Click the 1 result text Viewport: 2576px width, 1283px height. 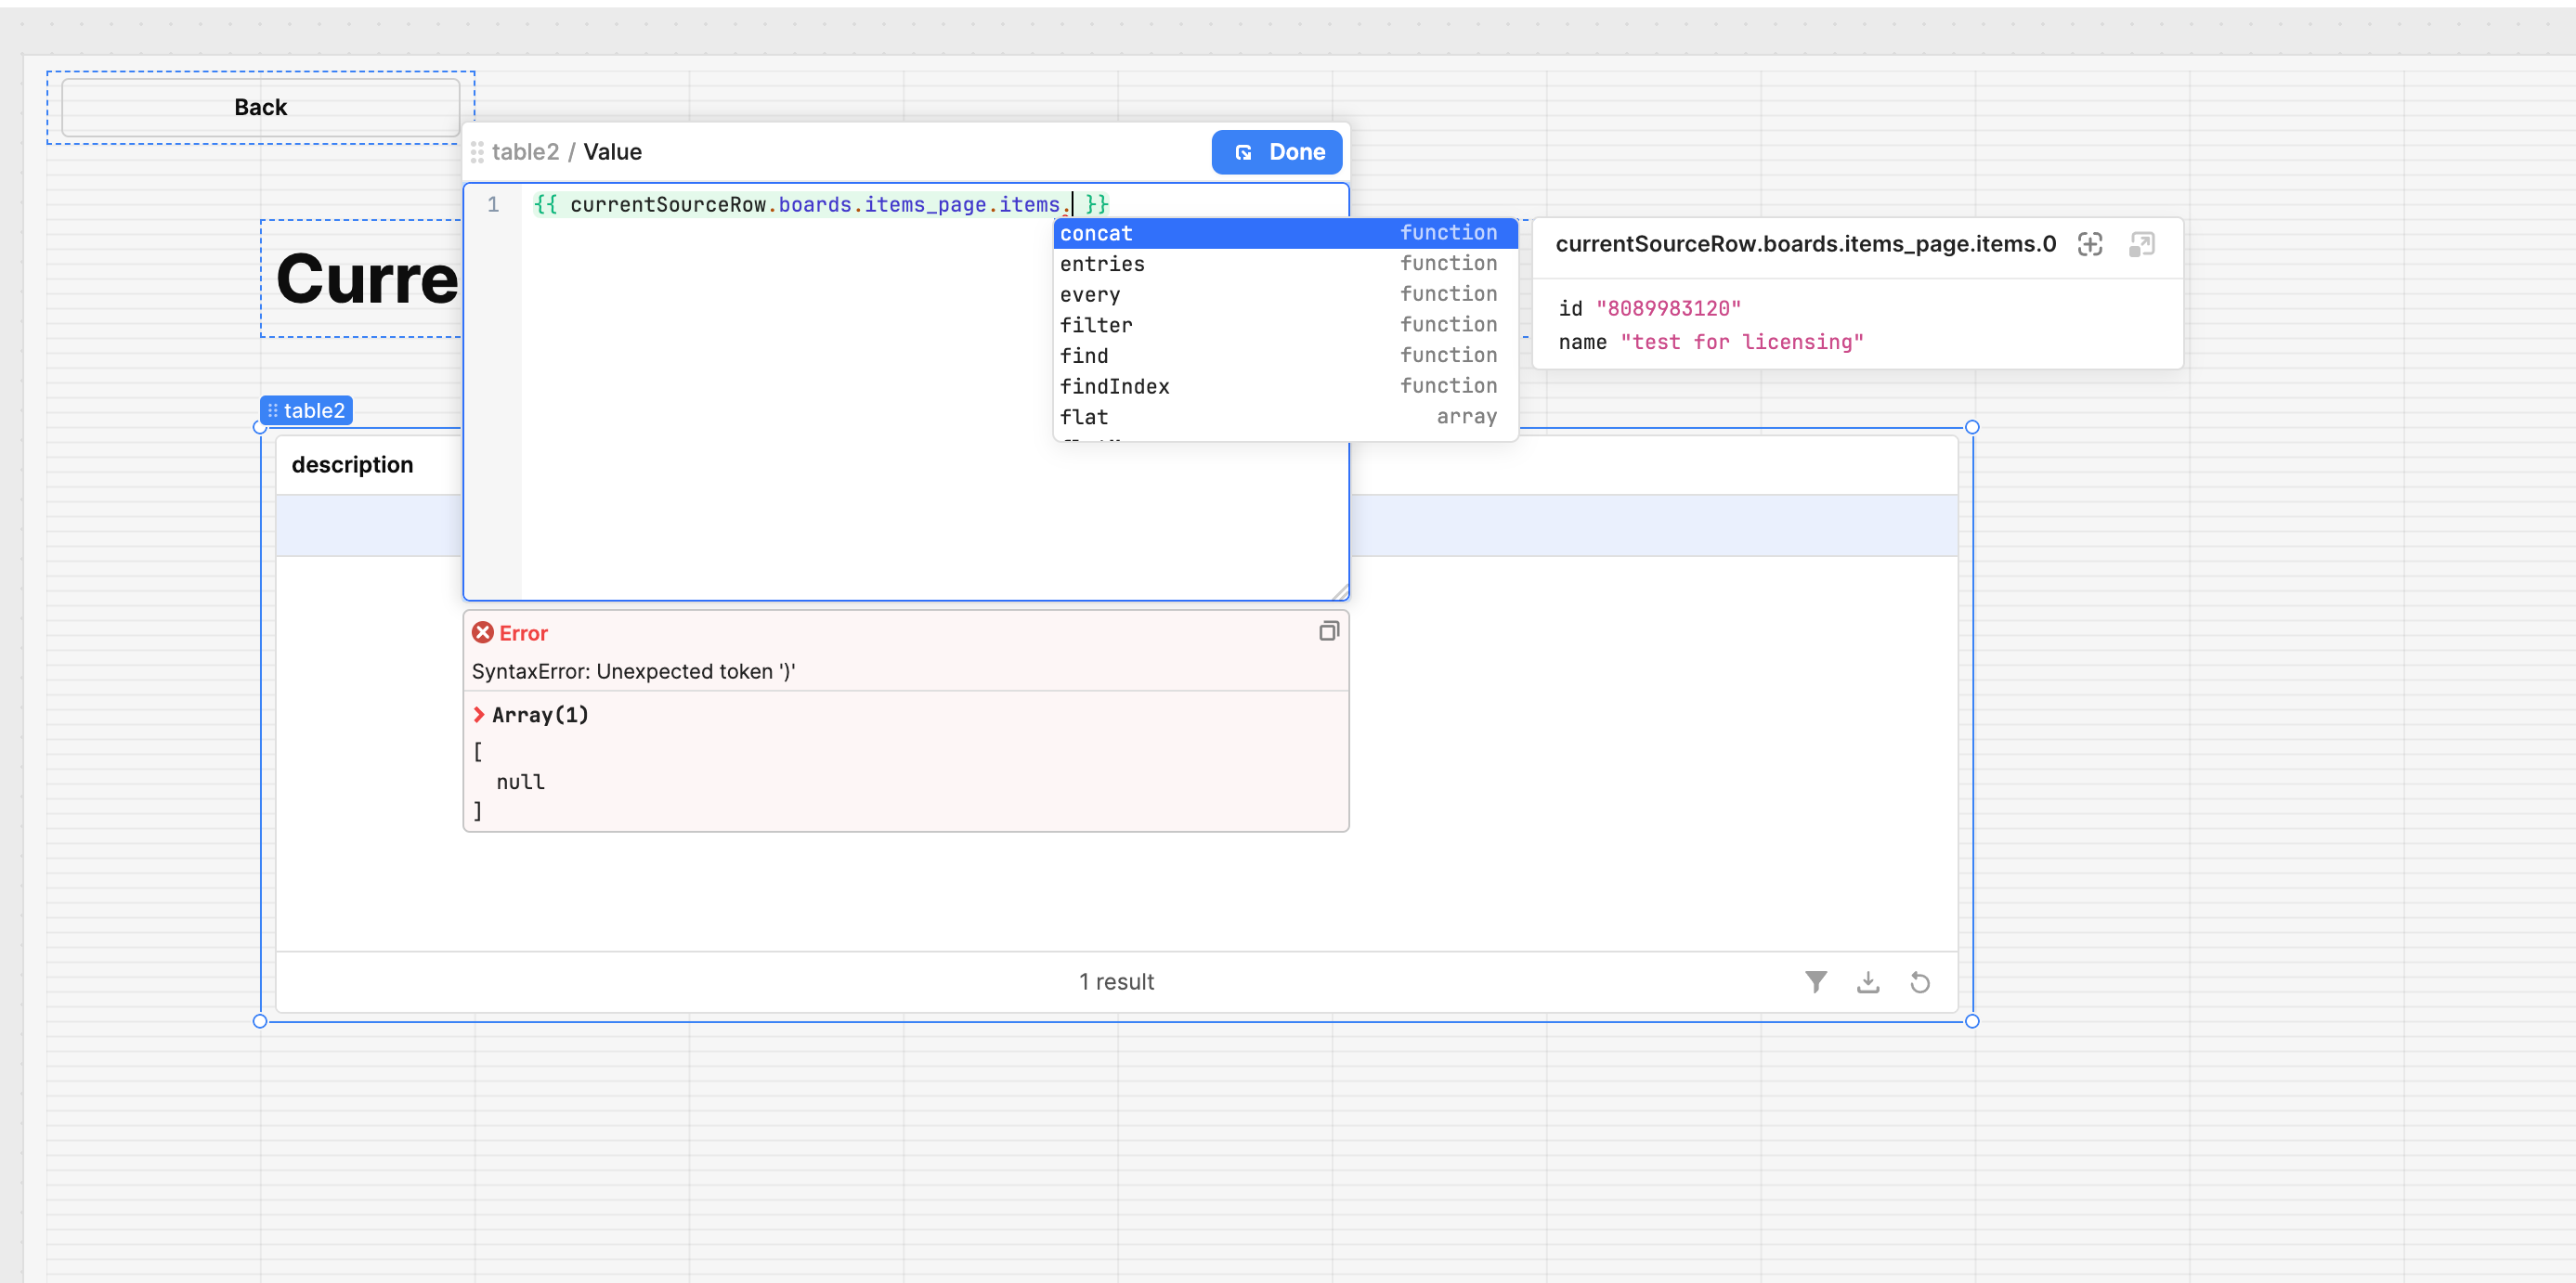1116,982
